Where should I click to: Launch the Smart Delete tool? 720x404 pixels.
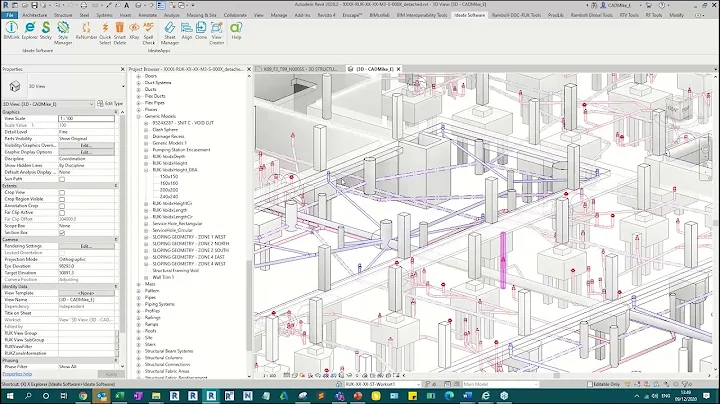pos(119,34)
